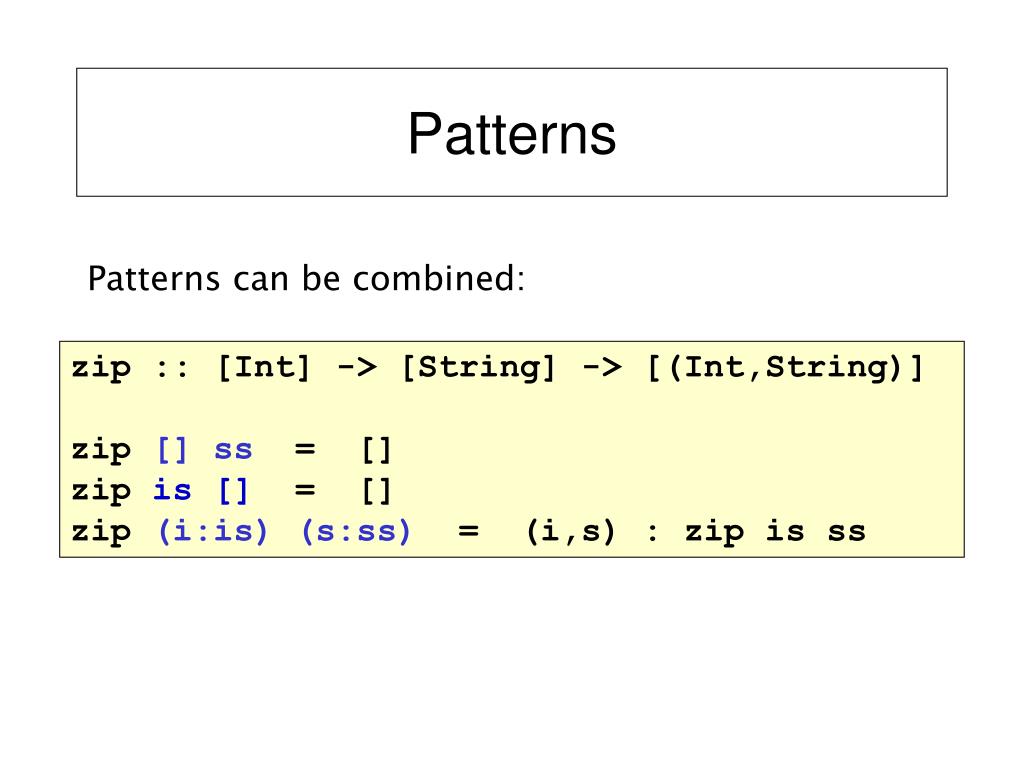Screen dimensions: 1024x768
Task: Click the recursive "zip is ss" call
Action: pyautogui.click(x=775, y=532)
